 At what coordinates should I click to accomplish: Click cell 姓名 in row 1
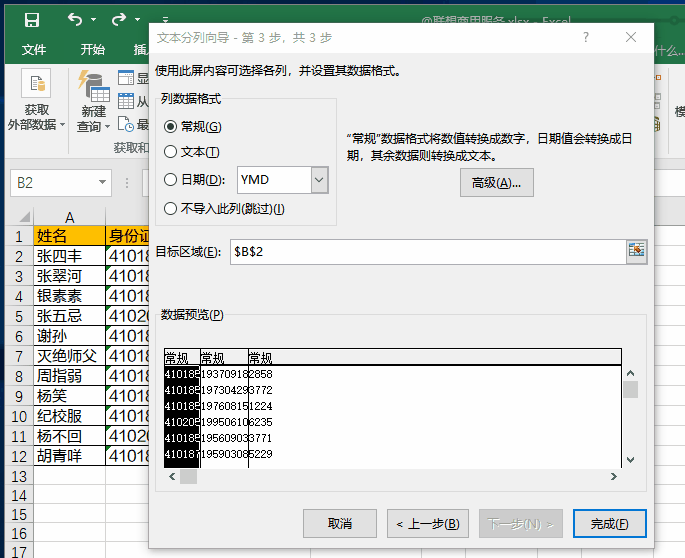[69, 236]
